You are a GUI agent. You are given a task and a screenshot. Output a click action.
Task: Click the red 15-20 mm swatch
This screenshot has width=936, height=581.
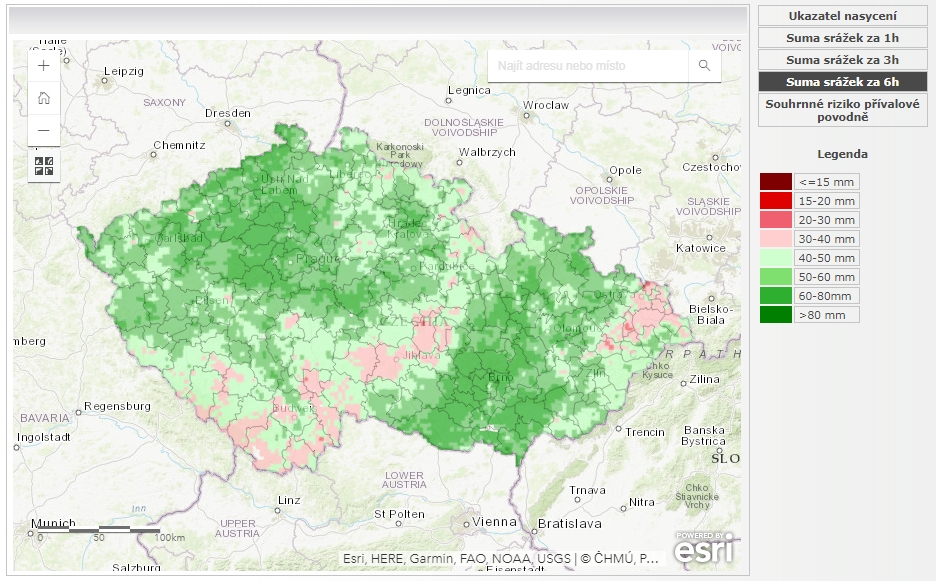775,201
